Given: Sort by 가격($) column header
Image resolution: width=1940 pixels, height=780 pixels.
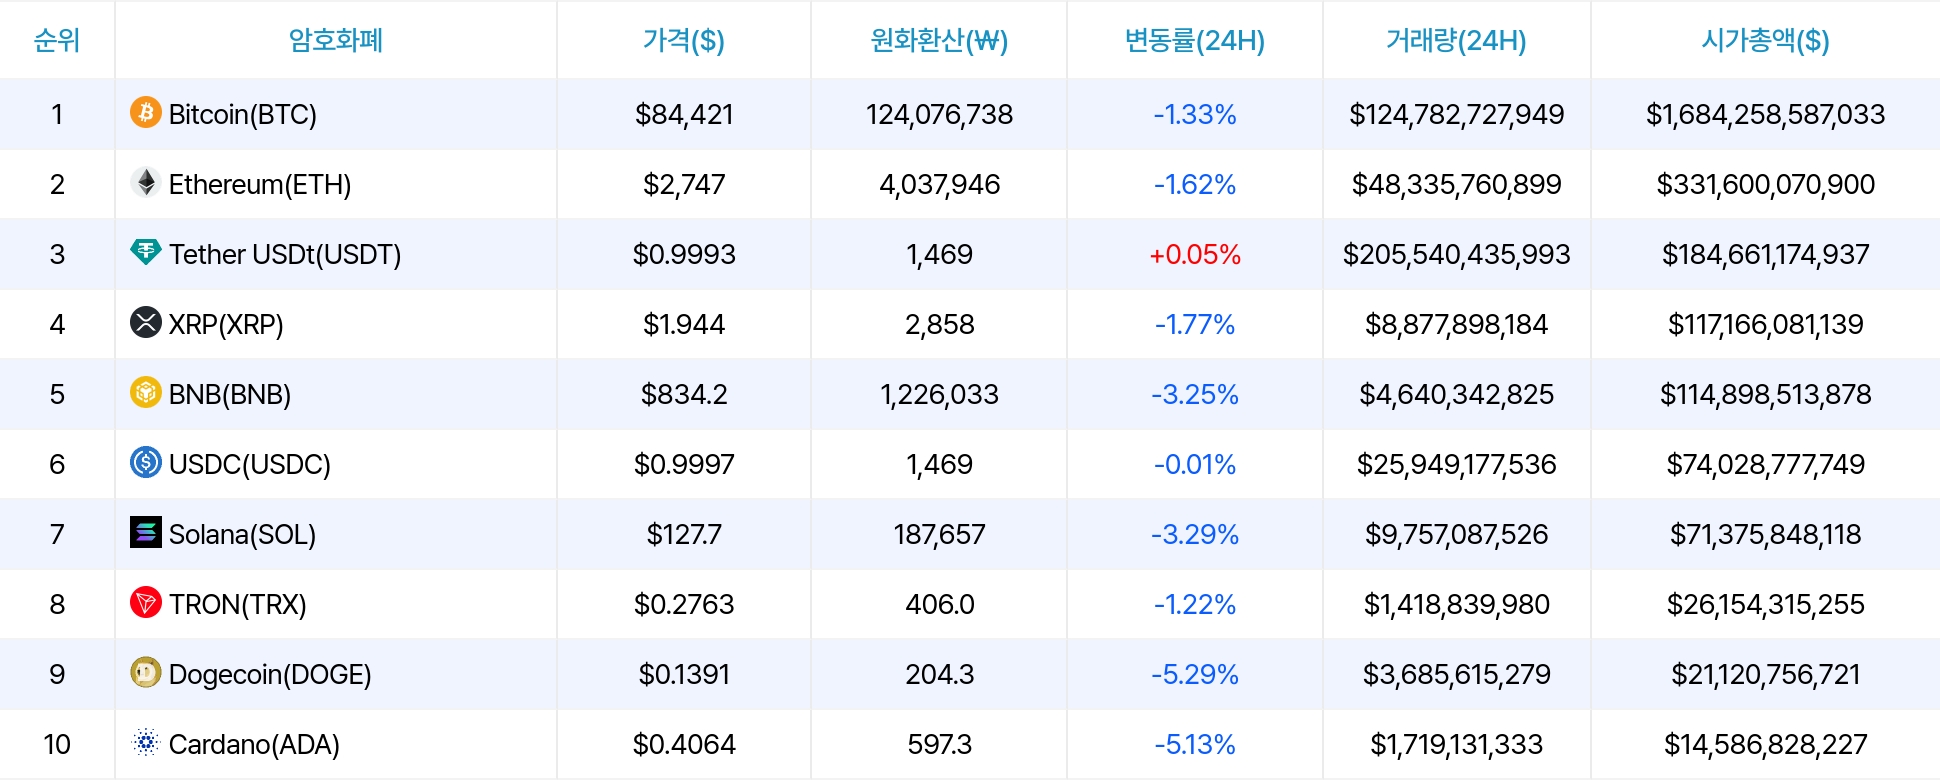Looking at the screenshot, I should click(x=684, y=40).
